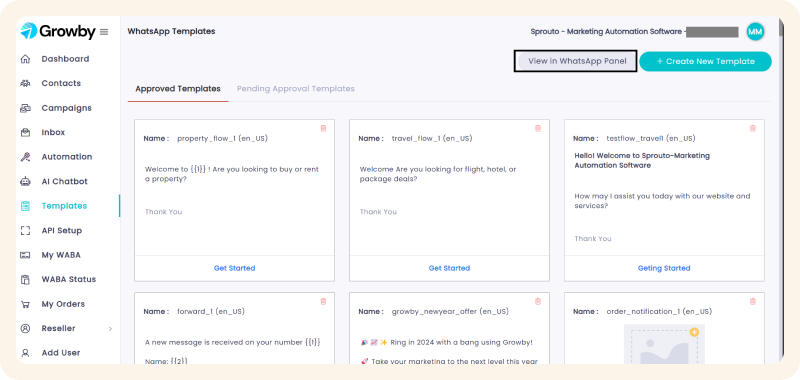This screenshot has width=800, height=380.
Task: Click the Sprouto - Marketing Automation Software text
Action: coord(606,32)
